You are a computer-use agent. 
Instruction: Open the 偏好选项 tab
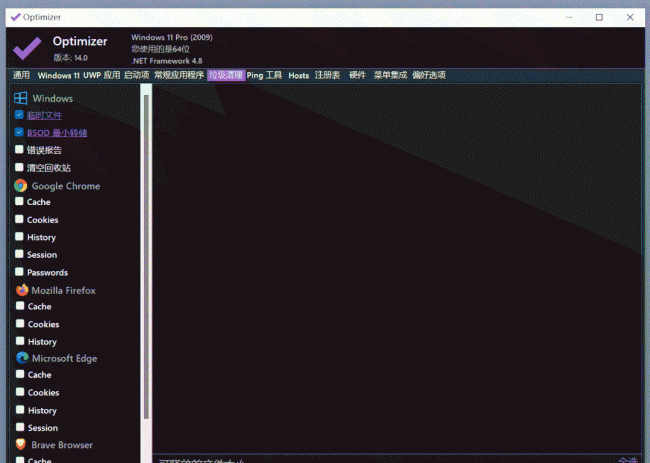(x=429, y=75)
